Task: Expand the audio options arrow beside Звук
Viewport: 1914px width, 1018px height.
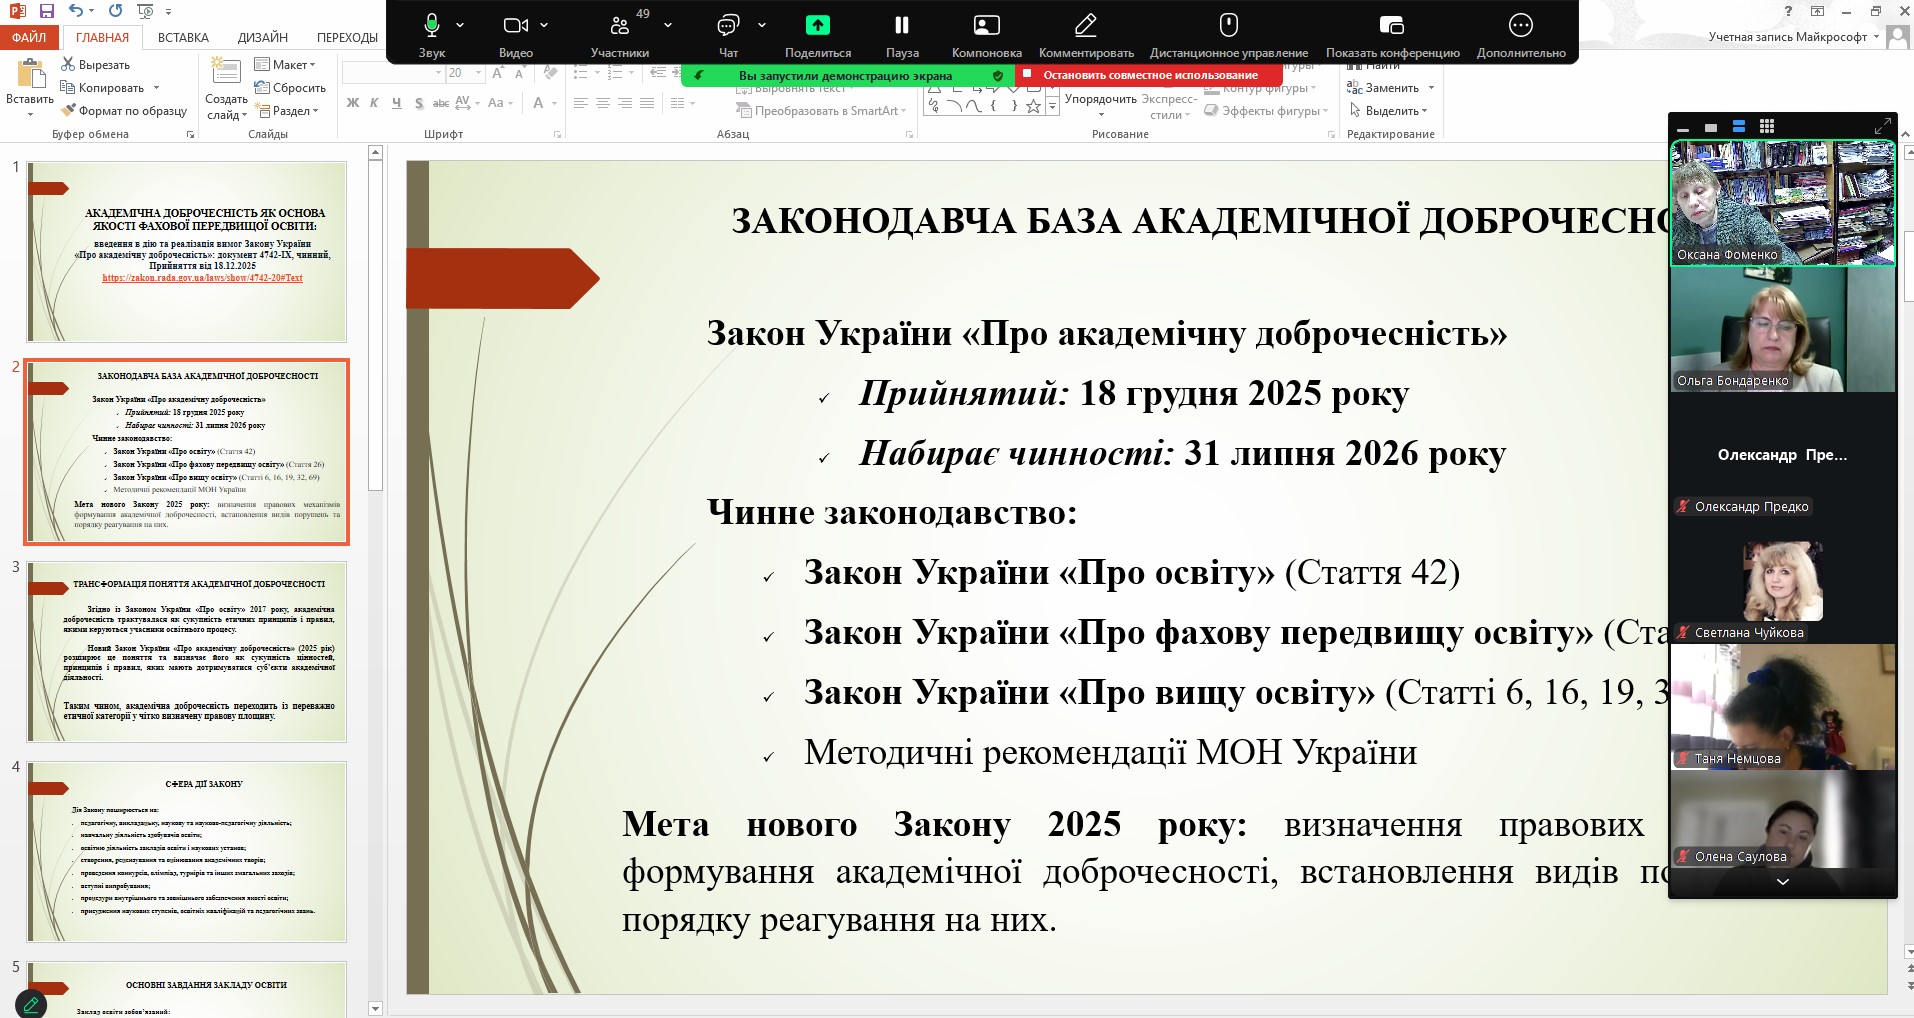Action: click(460, 26)
